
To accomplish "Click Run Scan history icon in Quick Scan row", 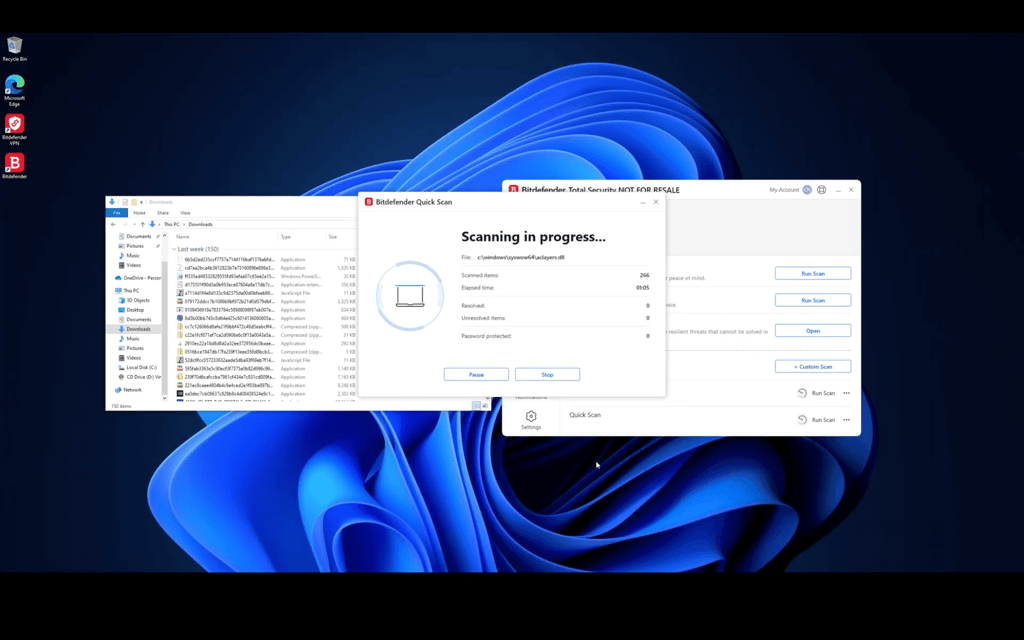I will 802,419.
